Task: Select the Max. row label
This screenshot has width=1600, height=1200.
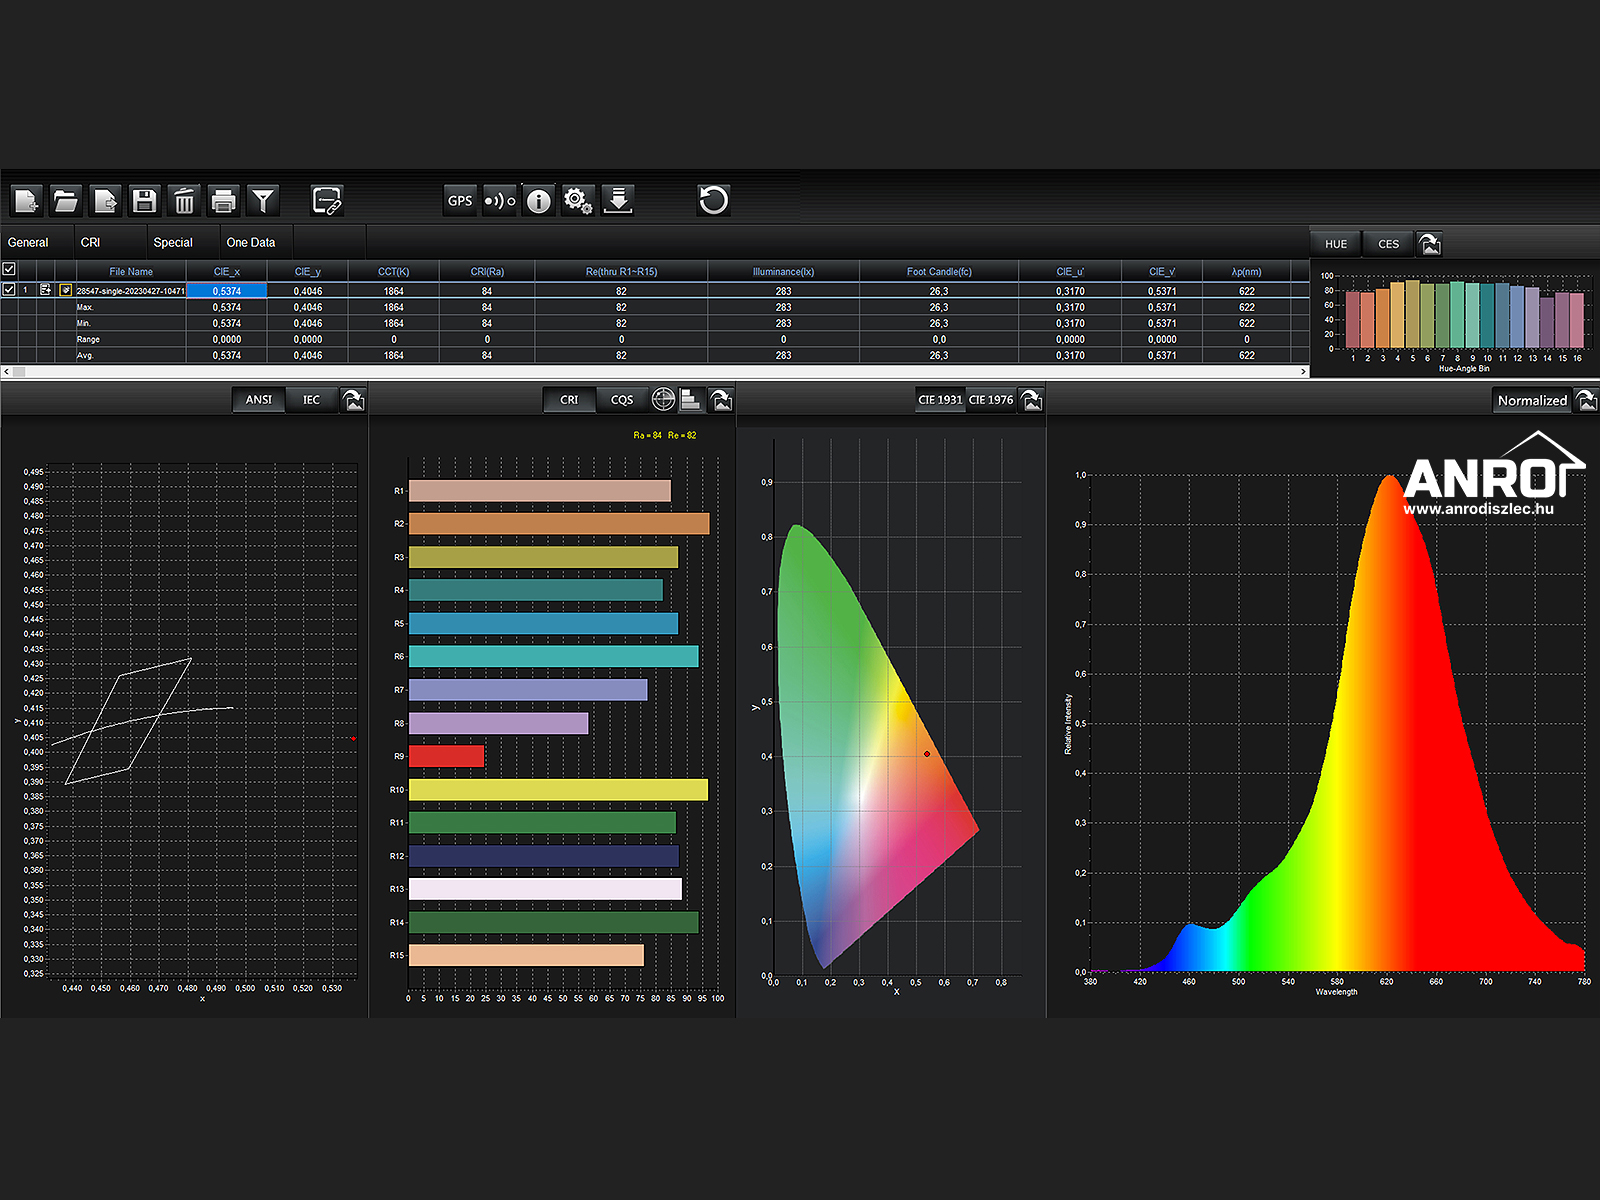Action: [x=85, y=307]
